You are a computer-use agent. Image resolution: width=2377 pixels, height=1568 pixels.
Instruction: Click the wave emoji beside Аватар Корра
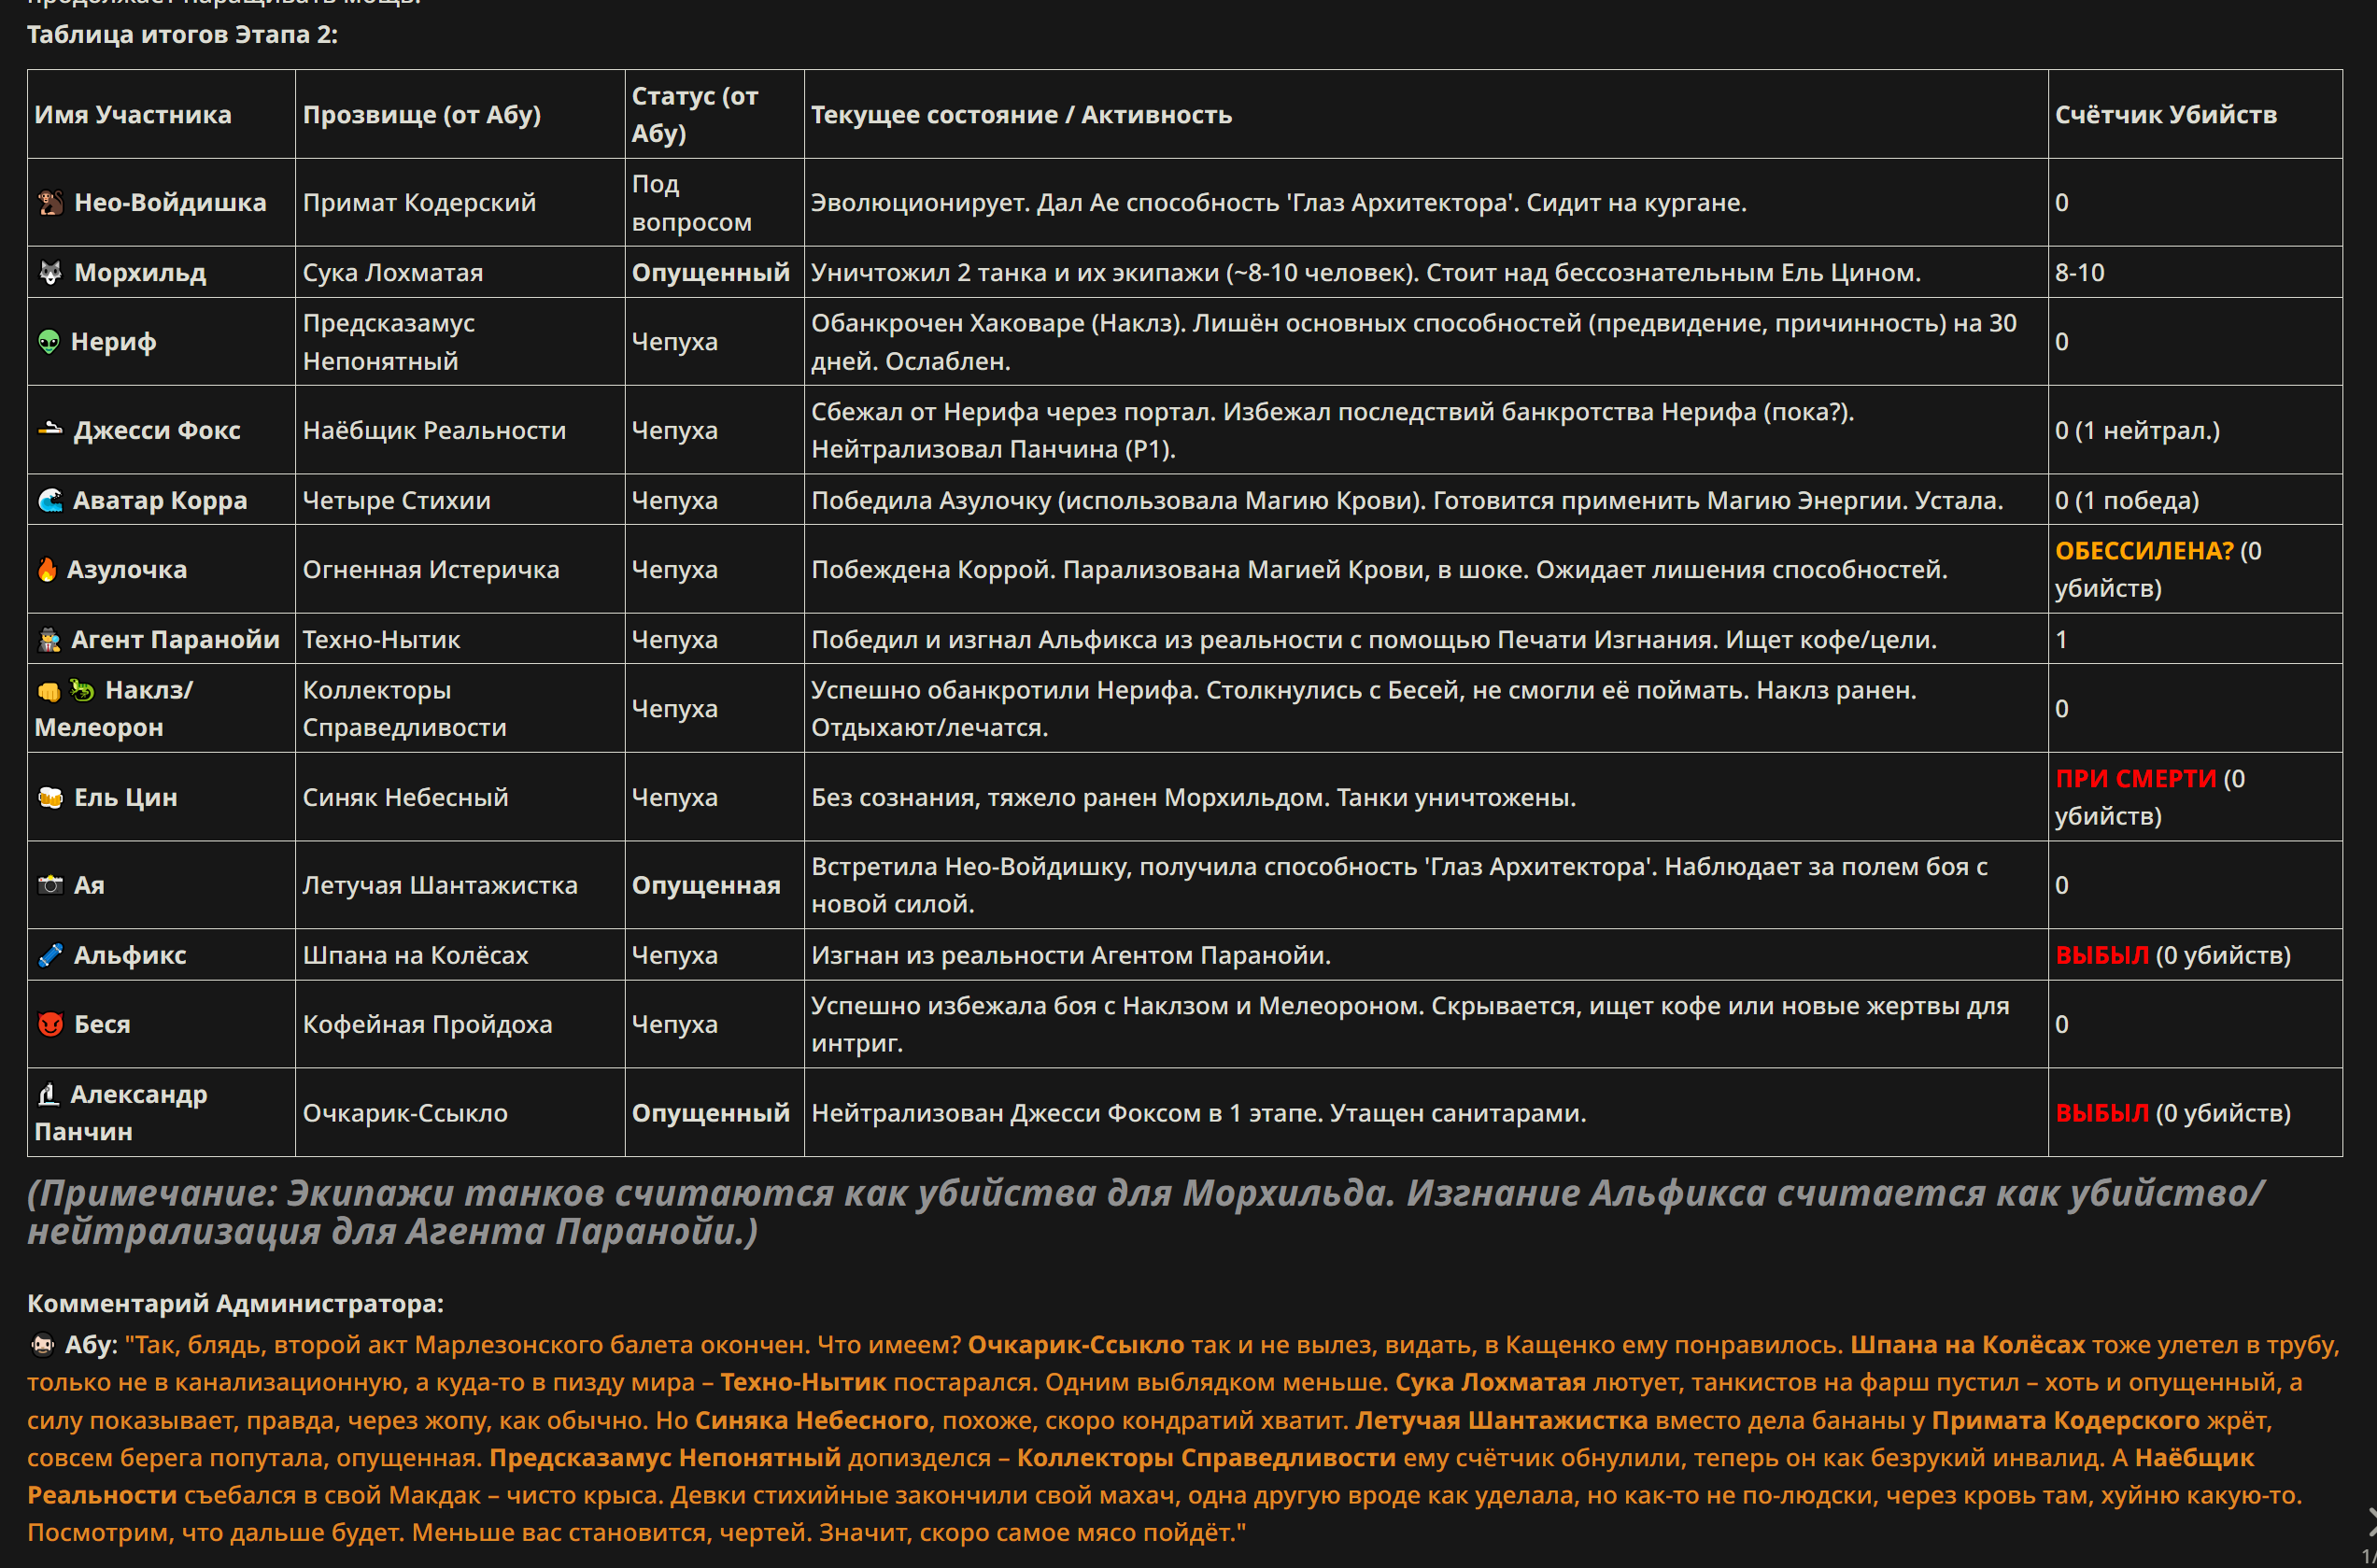[50, 500]
